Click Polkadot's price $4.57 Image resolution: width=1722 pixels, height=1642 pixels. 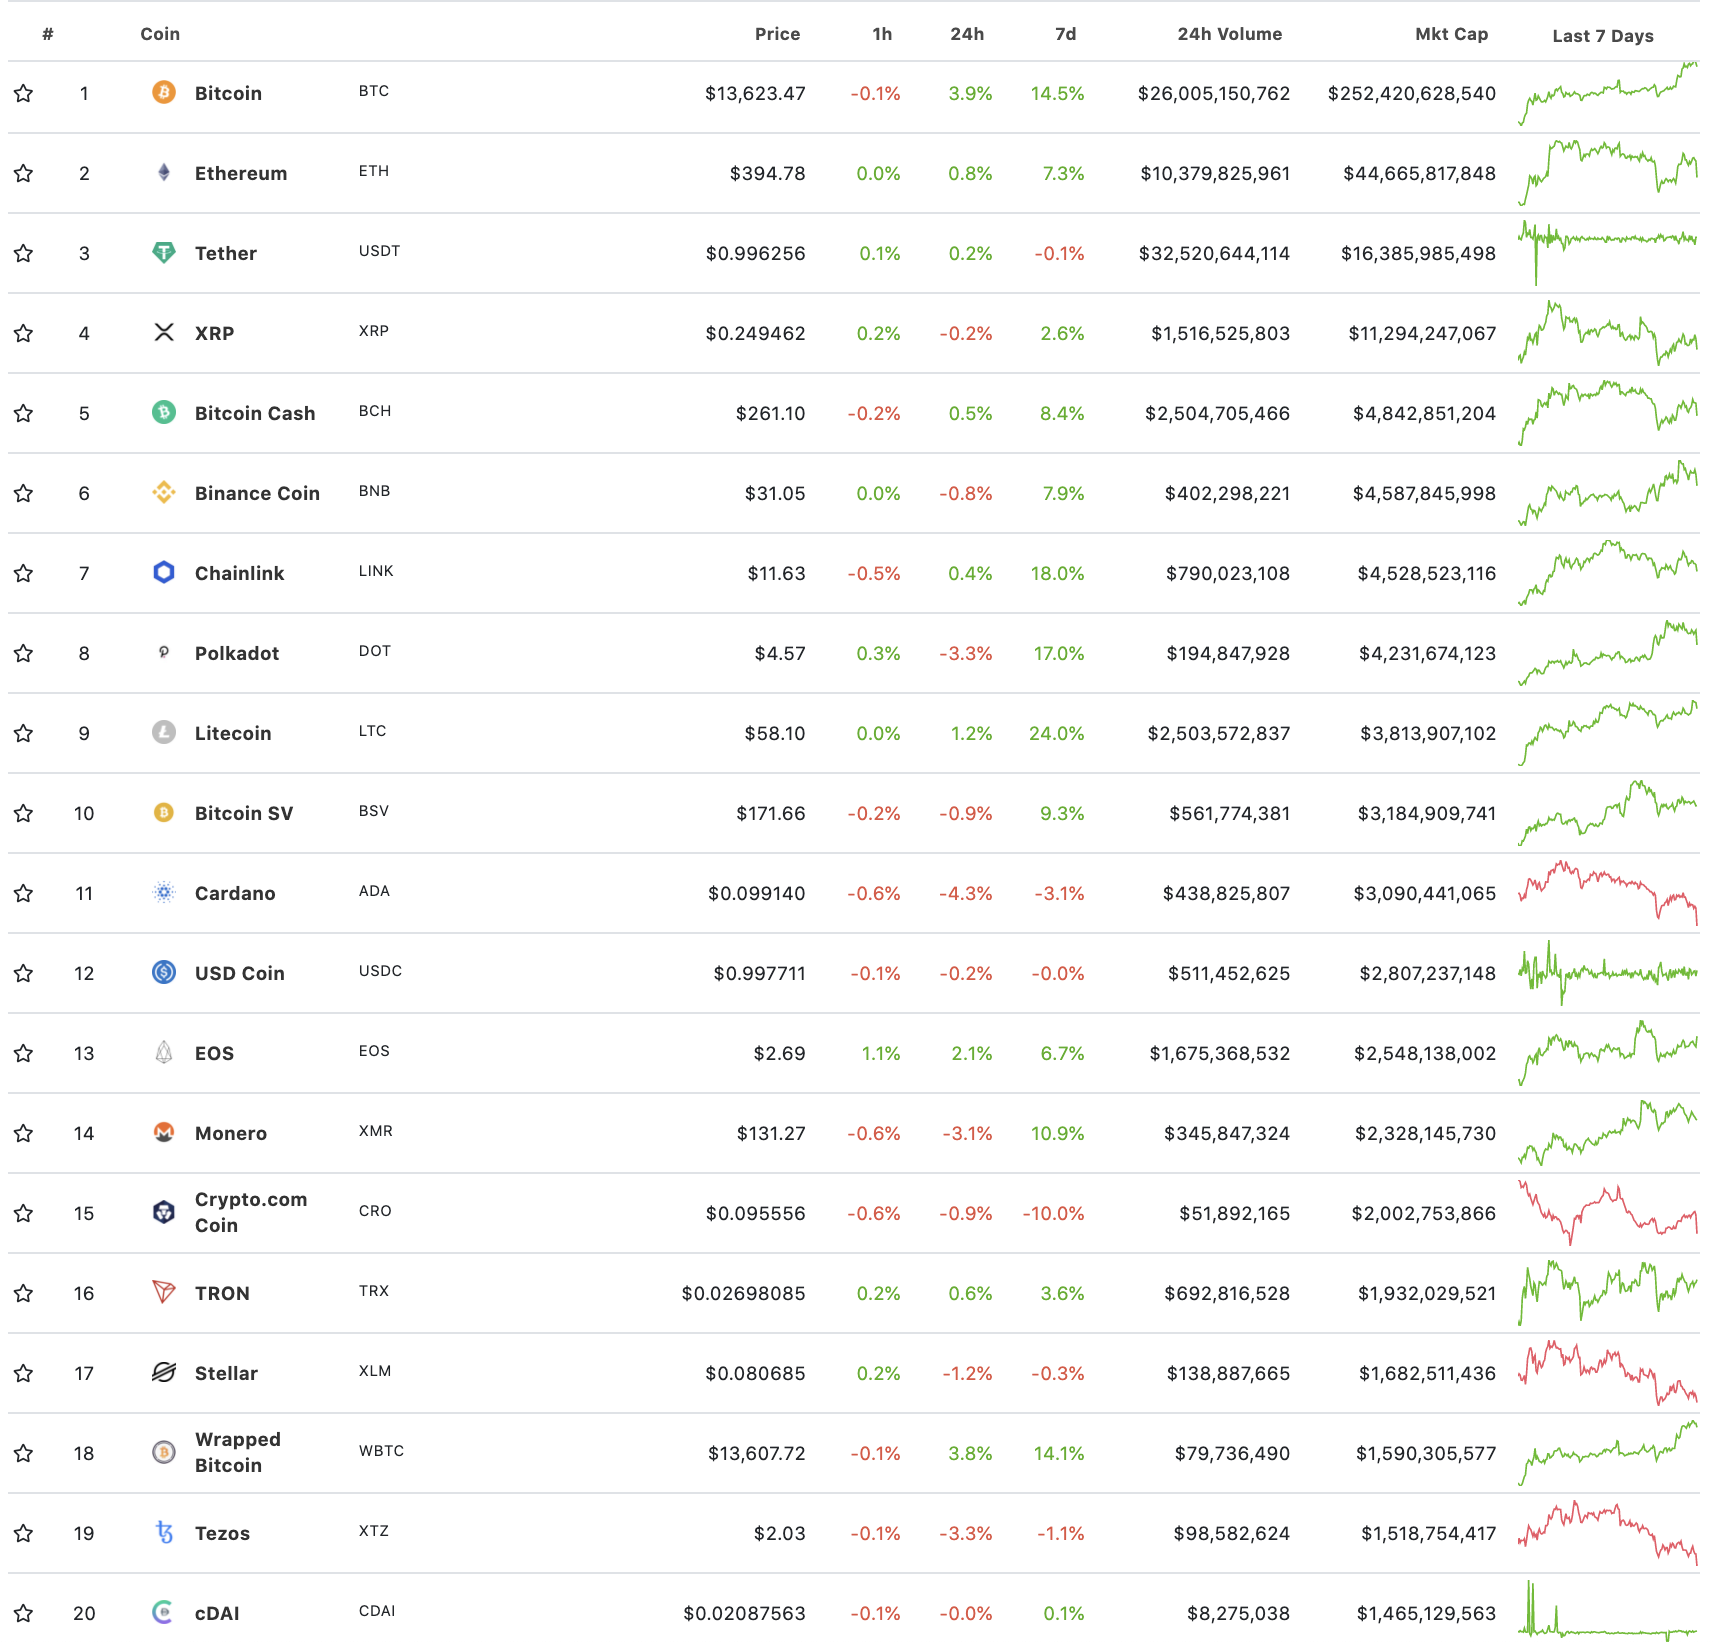[780, 653]
